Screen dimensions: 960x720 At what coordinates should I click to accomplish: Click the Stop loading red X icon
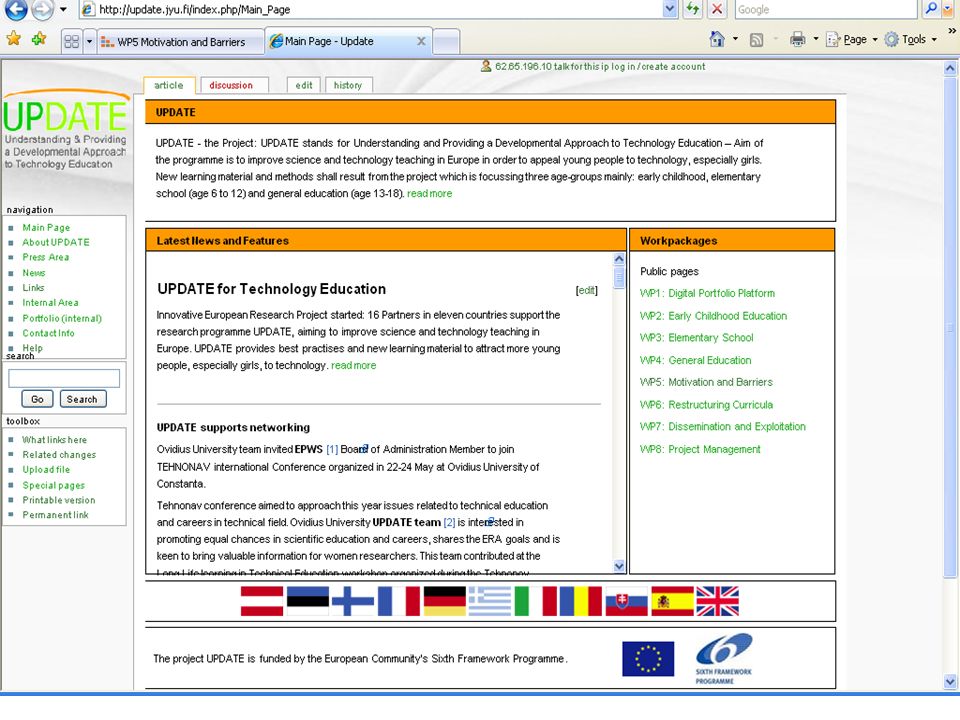tap(716, 9)
